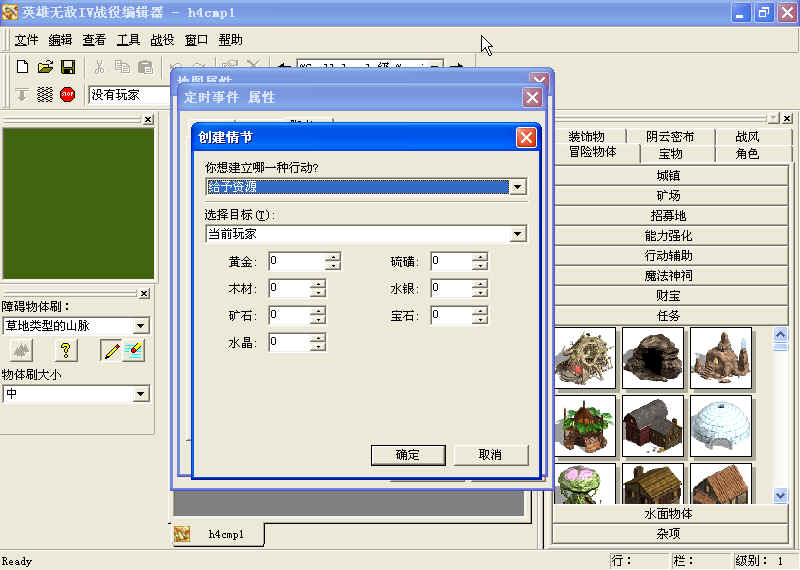Image resolution: width=800 pixels, height=570 pixels.
Task: Click the 确定 button
Action: 407,455
